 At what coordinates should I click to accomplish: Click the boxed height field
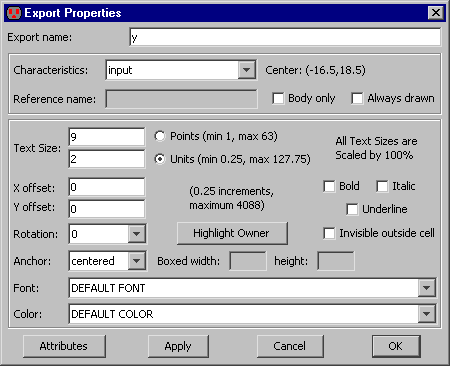[x=336, y=261]
